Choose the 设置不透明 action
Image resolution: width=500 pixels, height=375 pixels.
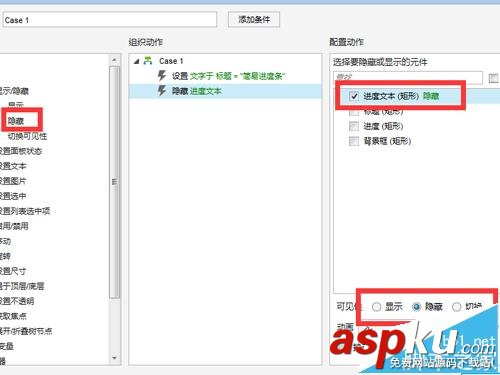(x=17, y=301)
